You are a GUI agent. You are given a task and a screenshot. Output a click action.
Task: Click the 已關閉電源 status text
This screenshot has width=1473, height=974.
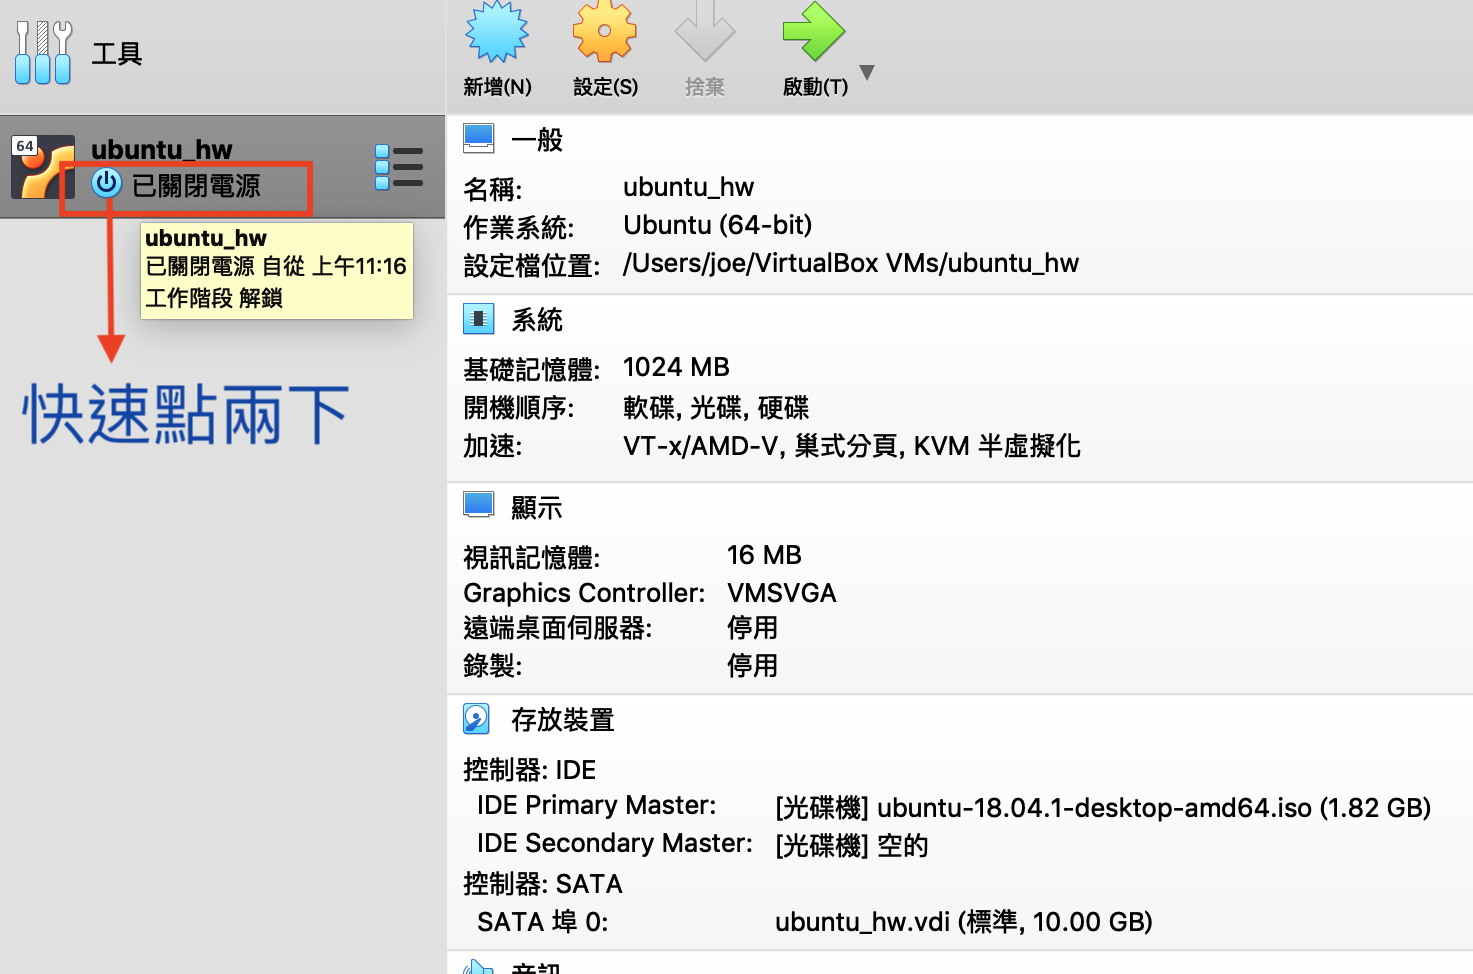tap(196, 186)
